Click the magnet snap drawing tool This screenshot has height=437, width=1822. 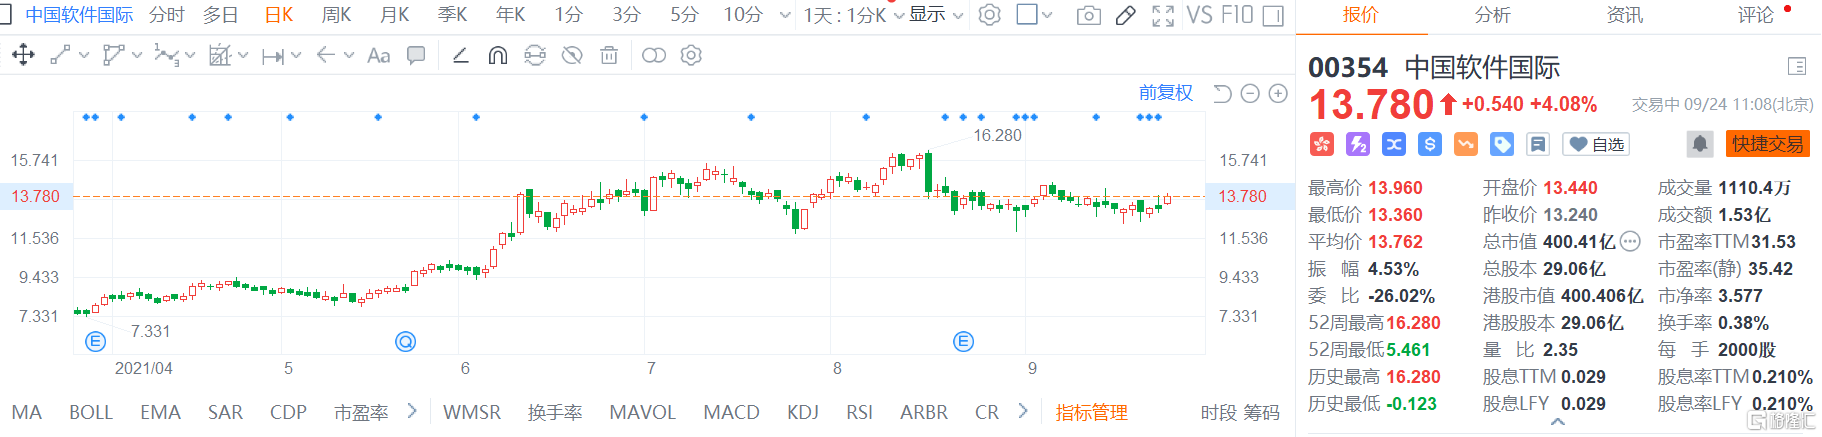click(497, 55)
